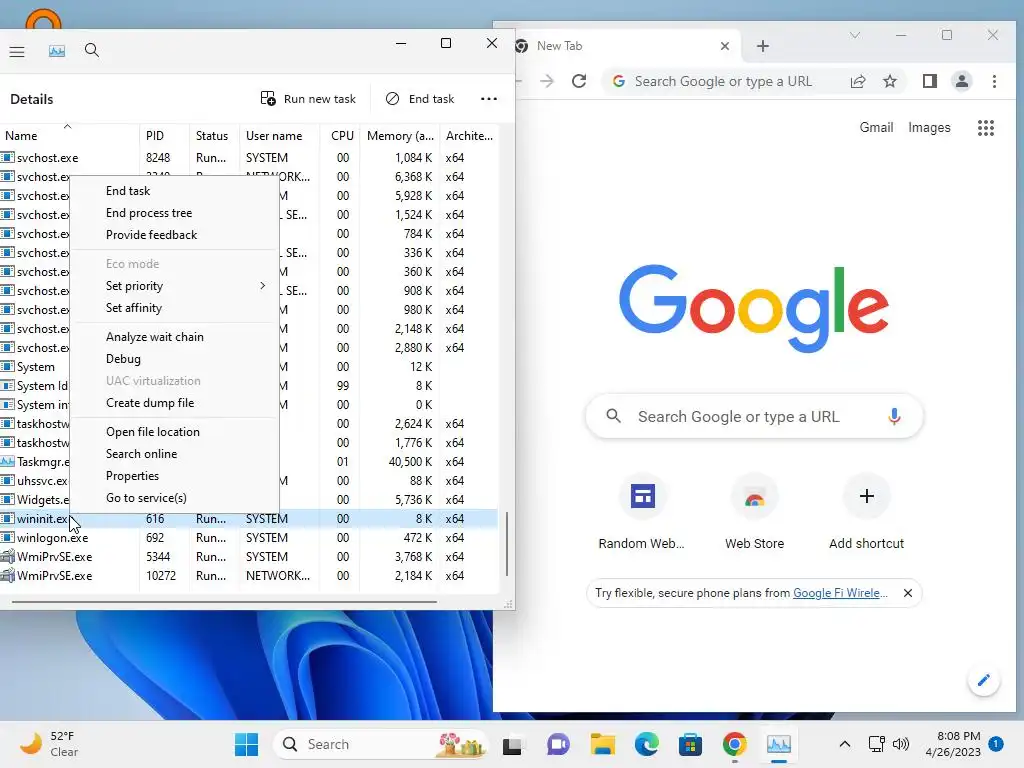Open Chrome profile avatar
The height and width of the screenshot is (768, 1024).
[961, 81]
